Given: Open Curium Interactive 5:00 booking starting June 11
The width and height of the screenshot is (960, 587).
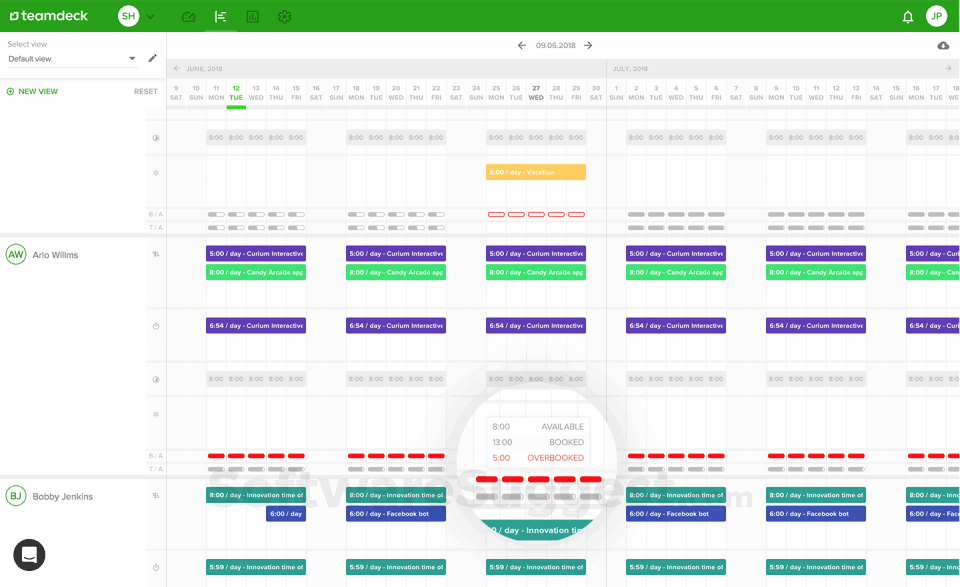Looking at the screenshot, I should click(x=256, y=253).
